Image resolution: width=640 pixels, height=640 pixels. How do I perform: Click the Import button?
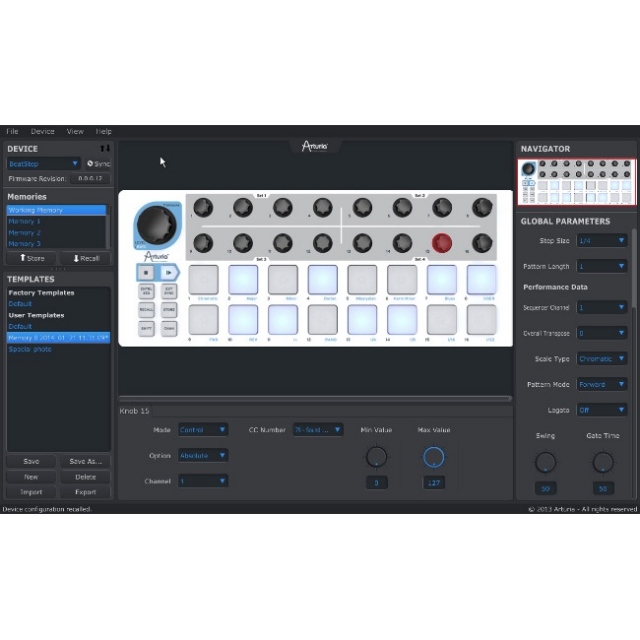click(31, 492)
